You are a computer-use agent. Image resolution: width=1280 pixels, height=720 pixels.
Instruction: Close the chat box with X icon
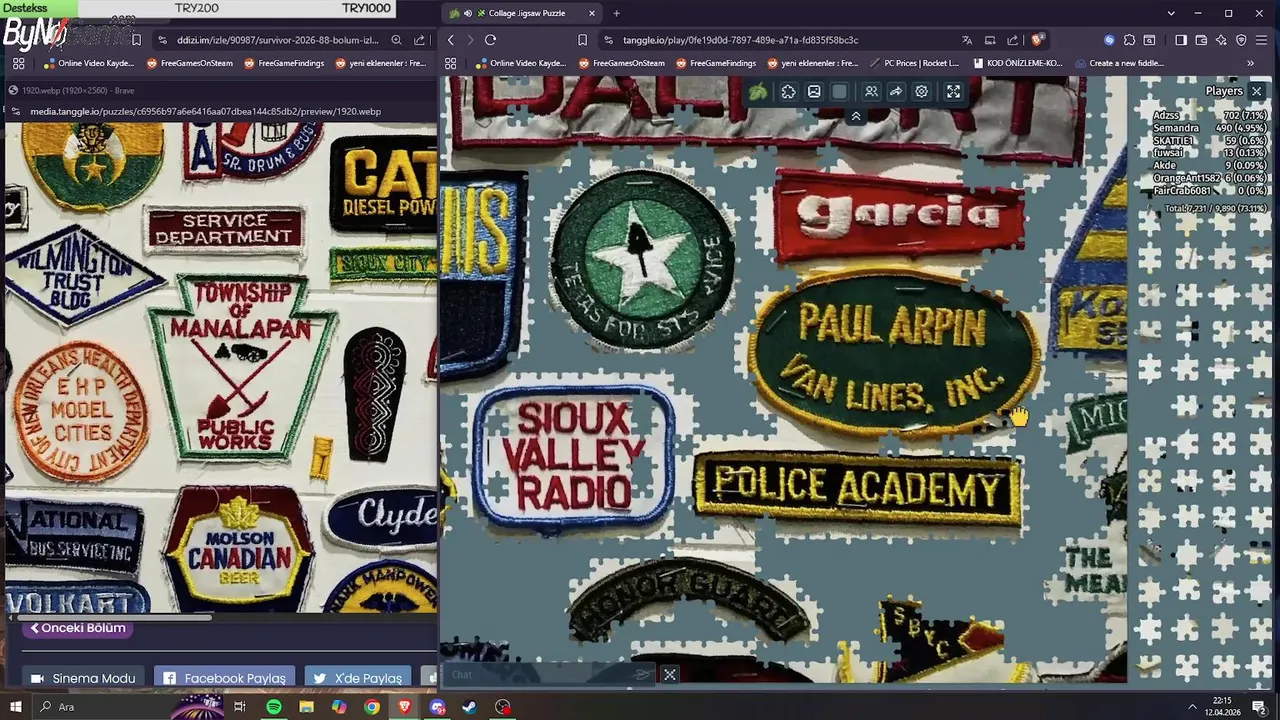click(670, 675)
